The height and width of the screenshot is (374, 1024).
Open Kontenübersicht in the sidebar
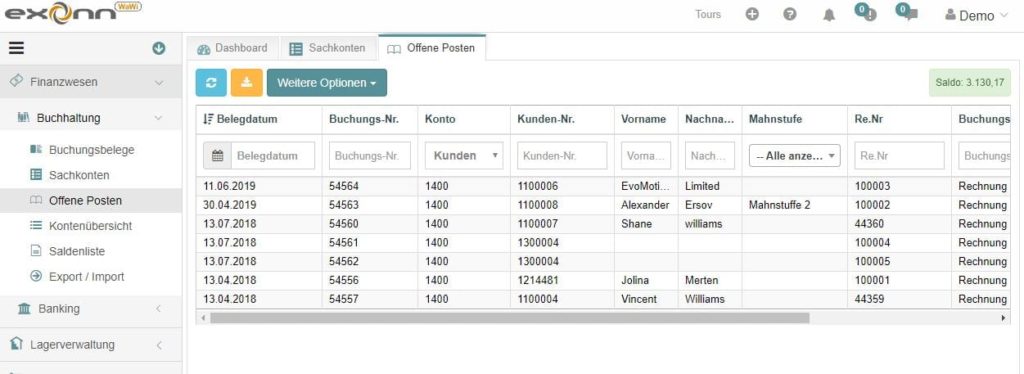click(90, 226)
